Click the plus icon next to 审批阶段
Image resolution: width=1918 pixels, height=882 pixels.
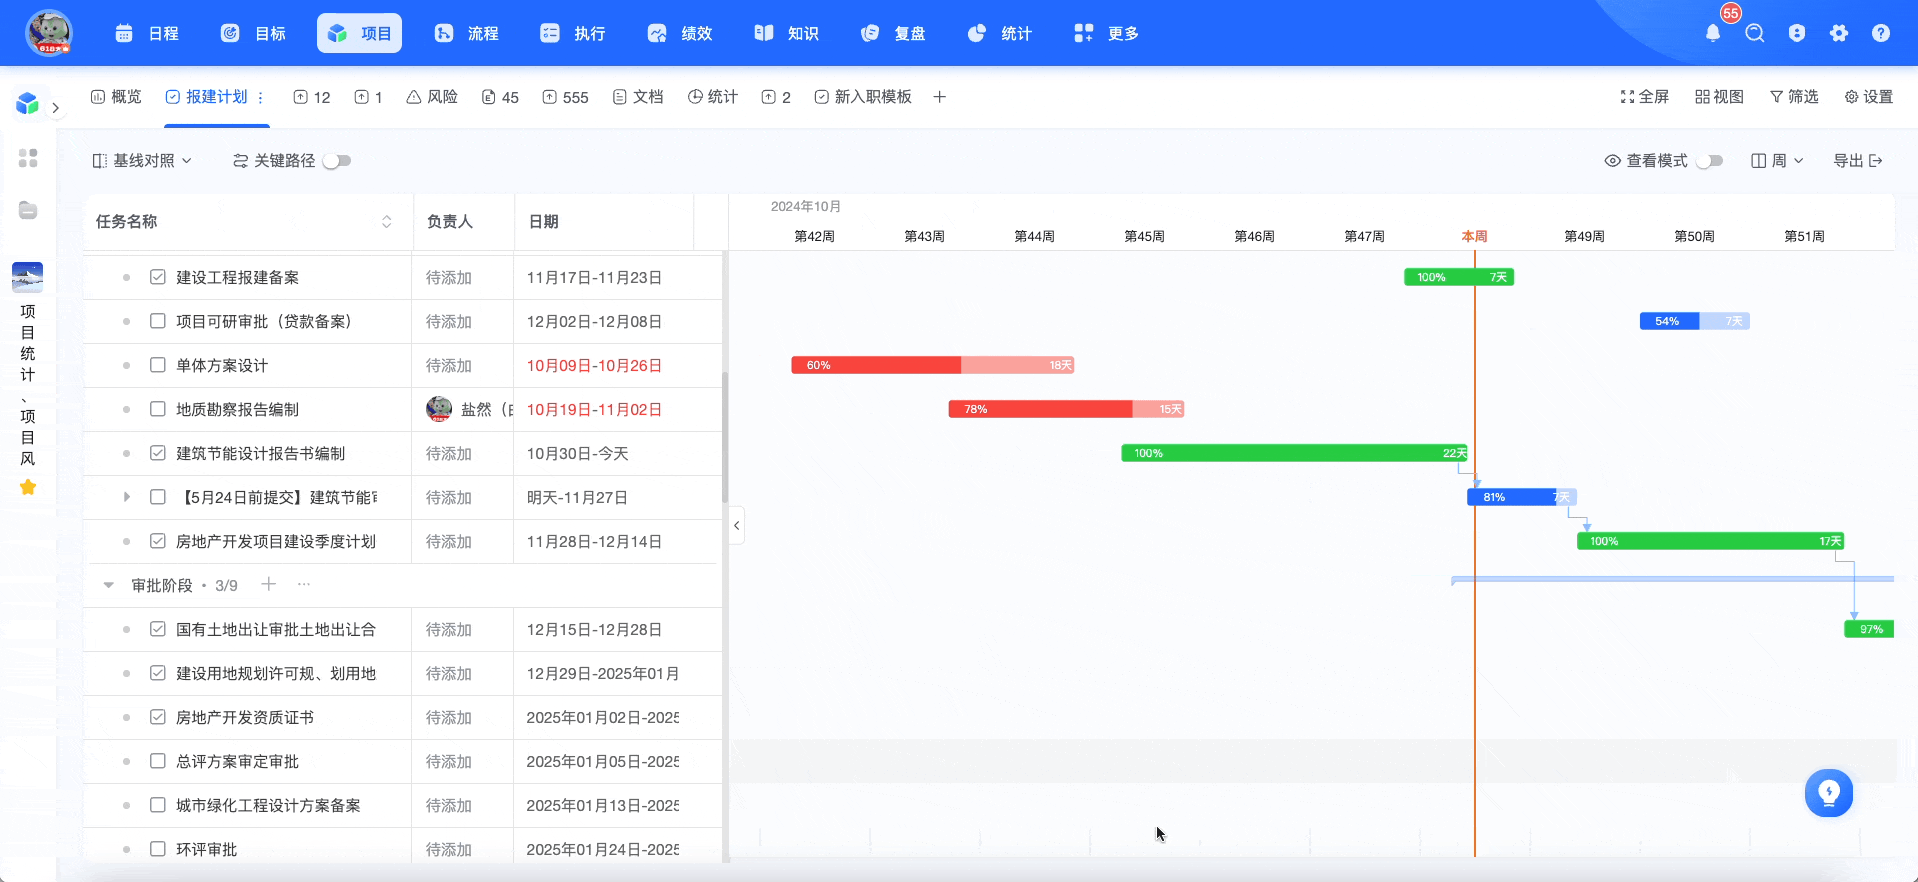coord(268,584)
